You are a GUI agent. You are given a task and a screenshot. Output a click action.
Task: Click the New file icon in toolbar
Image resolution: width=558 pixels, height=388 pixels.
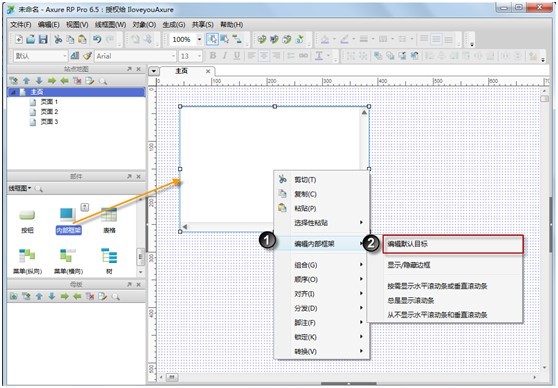19,39
